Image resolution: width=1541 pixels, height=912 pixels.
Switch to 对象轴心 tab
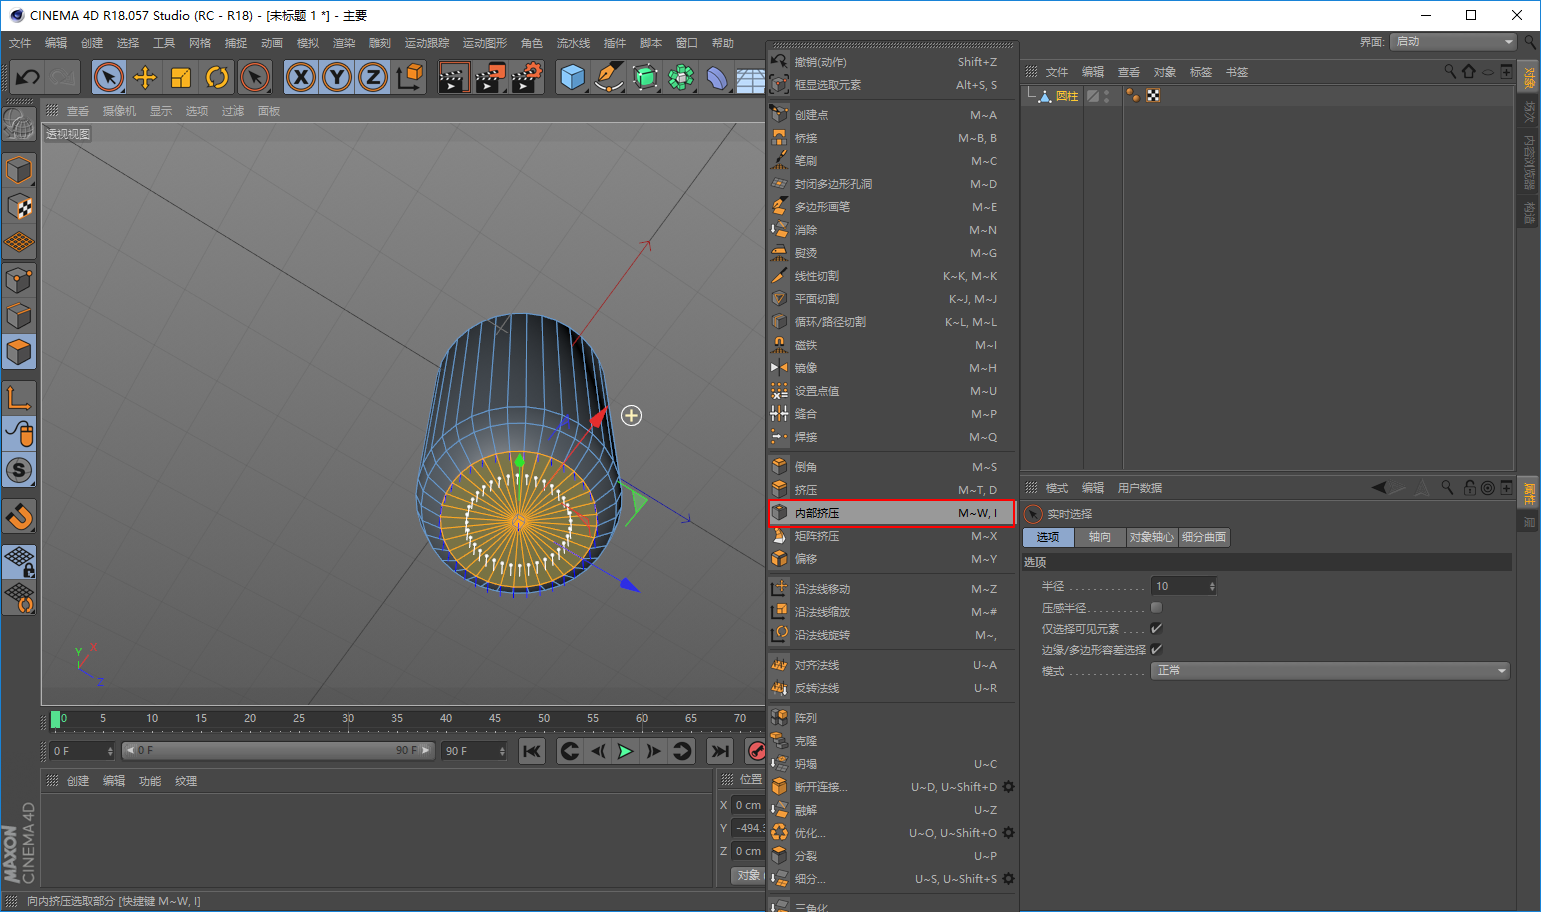pyautogui.click(x=1151, y=537)
